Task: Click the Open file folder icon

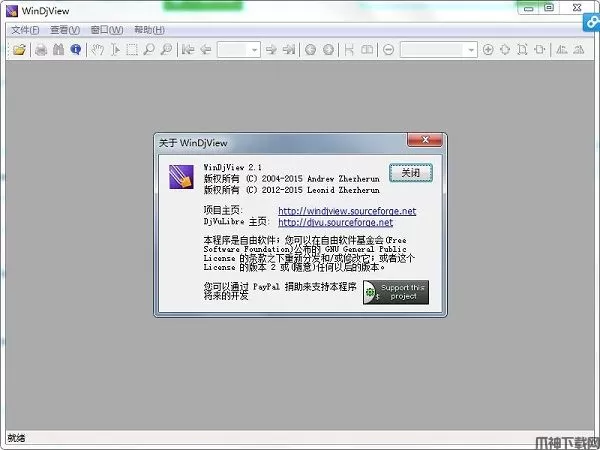Action: pos(19,50)
